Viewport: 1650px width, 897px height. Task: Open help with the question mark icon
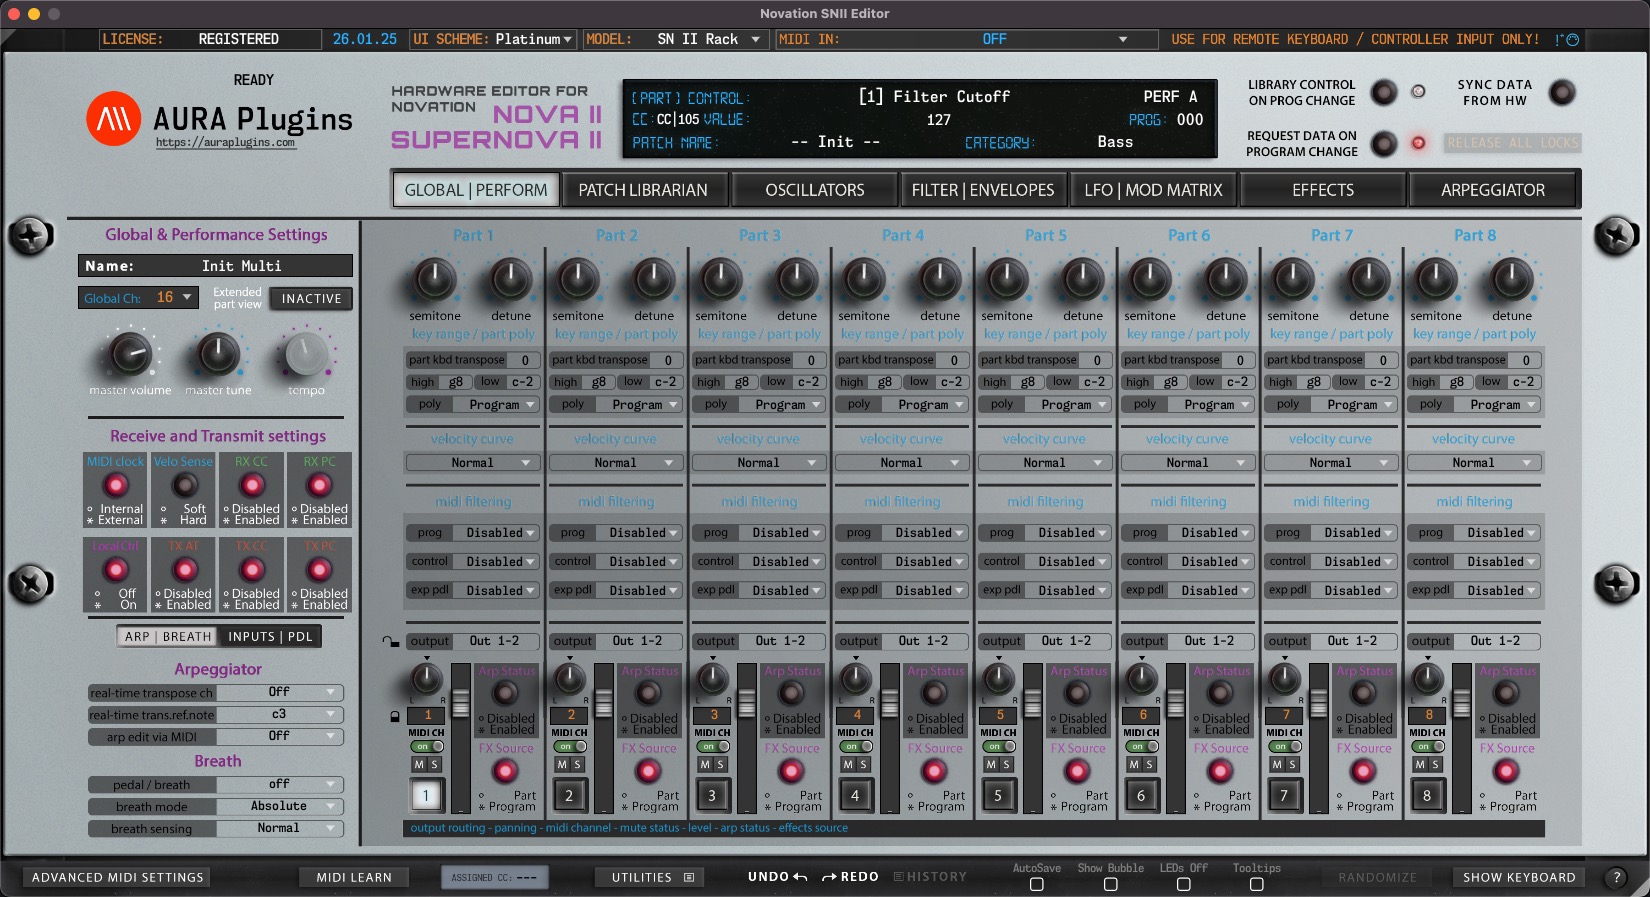pyautogui.click(x=1615, y=877)
